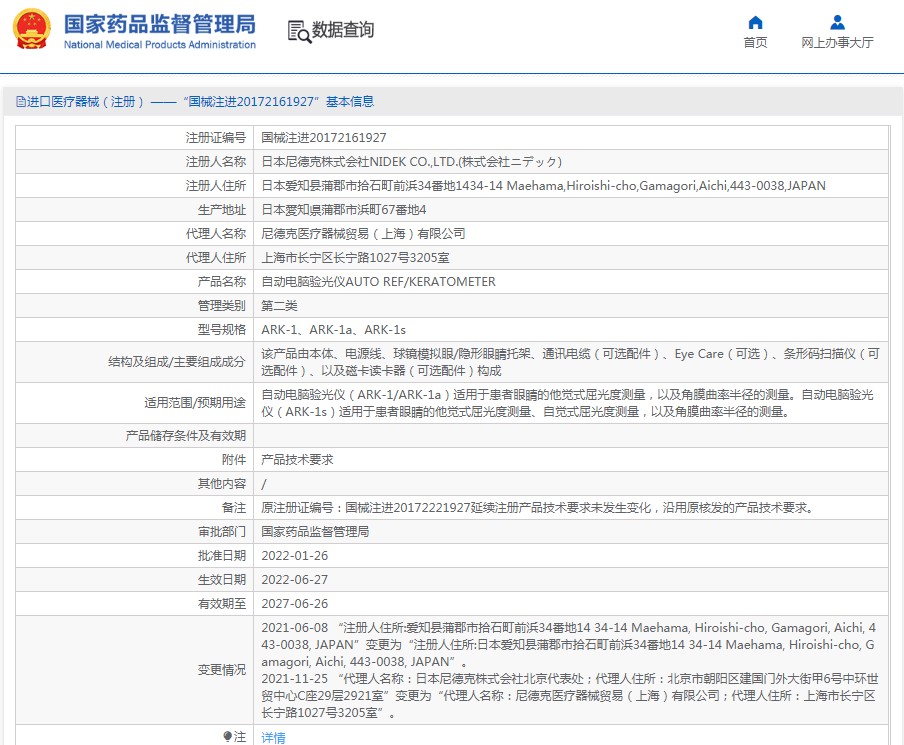Open 网上办事大厅 via the user icon
Screen dimensions: 904x745
(837, 22)
